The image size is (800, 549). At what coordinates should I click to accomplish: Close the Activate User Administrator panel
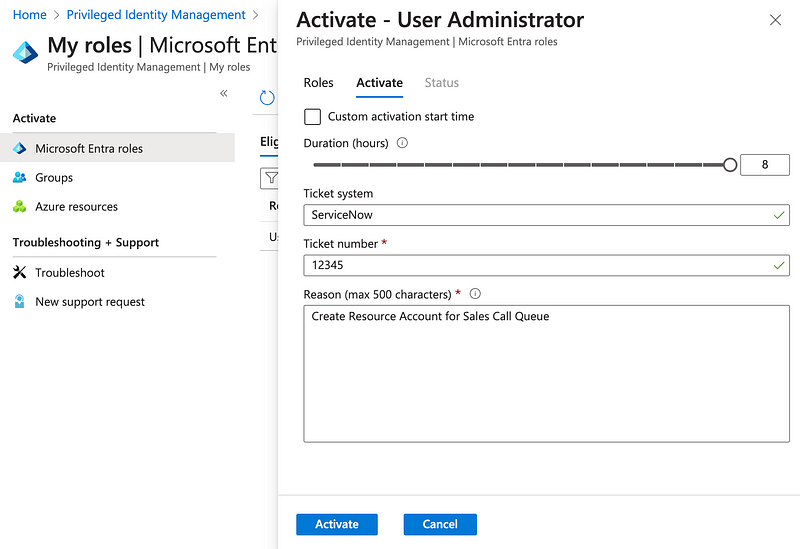click(x=775, y=20)
